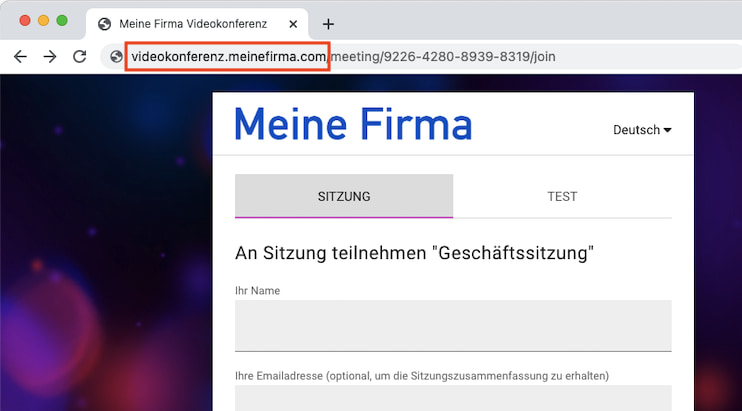This screenshot has width=742, height=411.
Task: Click the "An Sitzung teilnehmen" heading
Action: (x=414, y=253)
